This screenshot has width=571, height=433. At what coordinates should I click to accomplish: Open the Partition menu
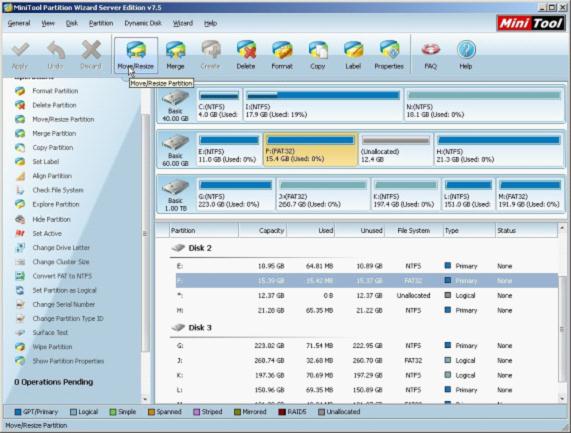point(101,23)
